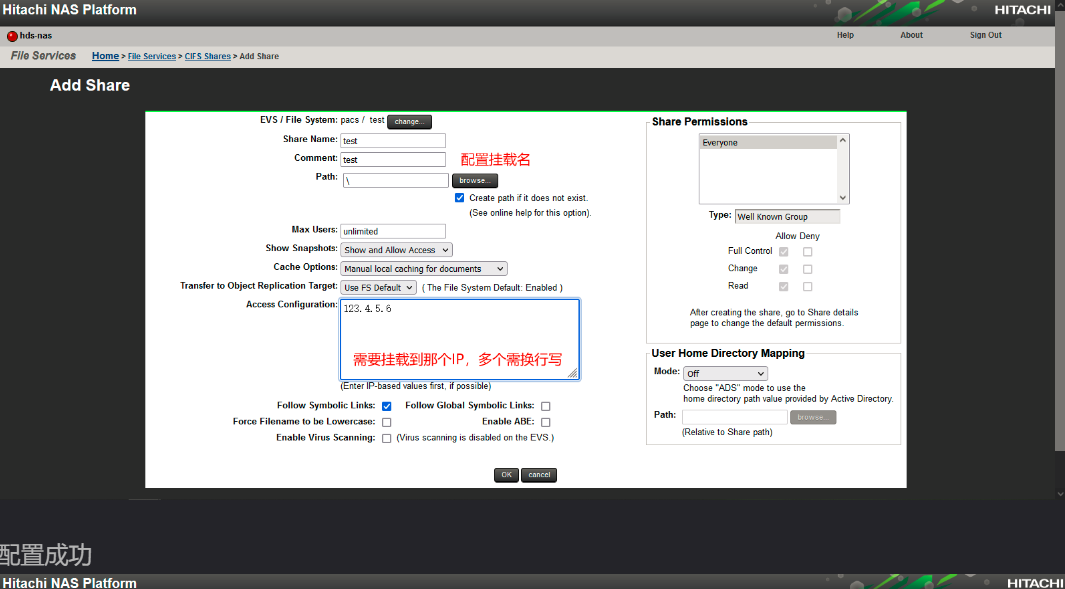Click into the share Path field

click(x=395, y=181)
